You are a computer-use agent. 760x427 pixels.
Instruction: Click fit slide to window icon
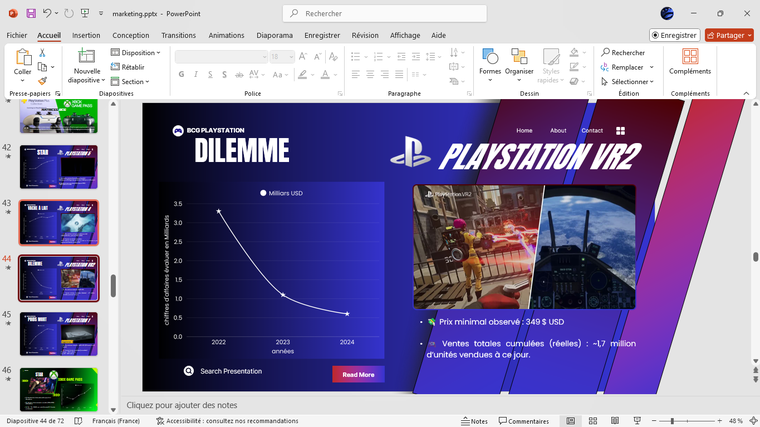click(x=751, y=421)
